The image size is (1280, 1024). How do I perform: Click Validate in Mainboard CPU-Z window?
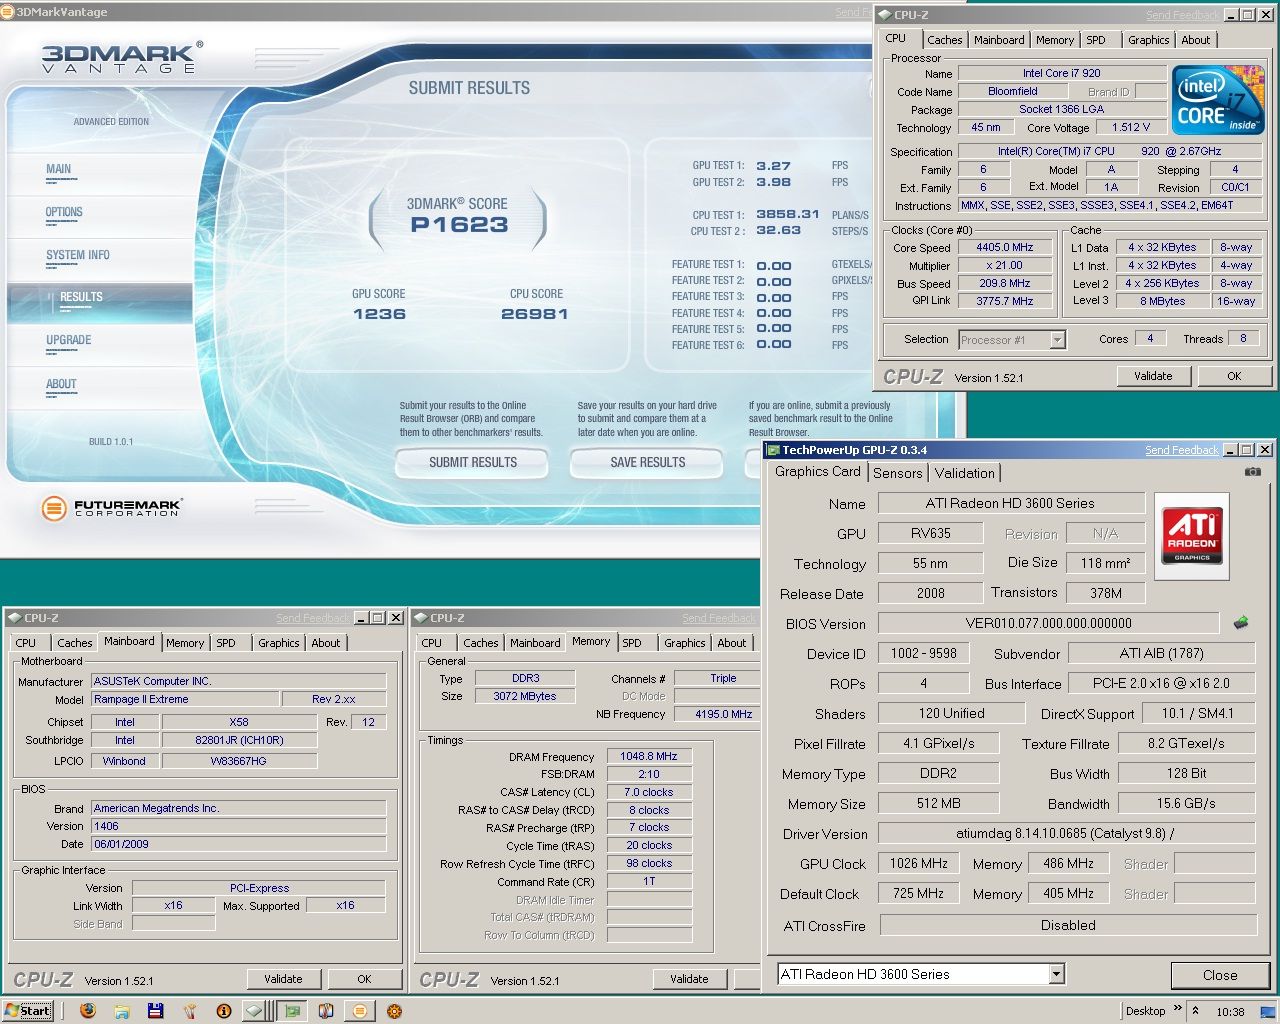(283, 979)
